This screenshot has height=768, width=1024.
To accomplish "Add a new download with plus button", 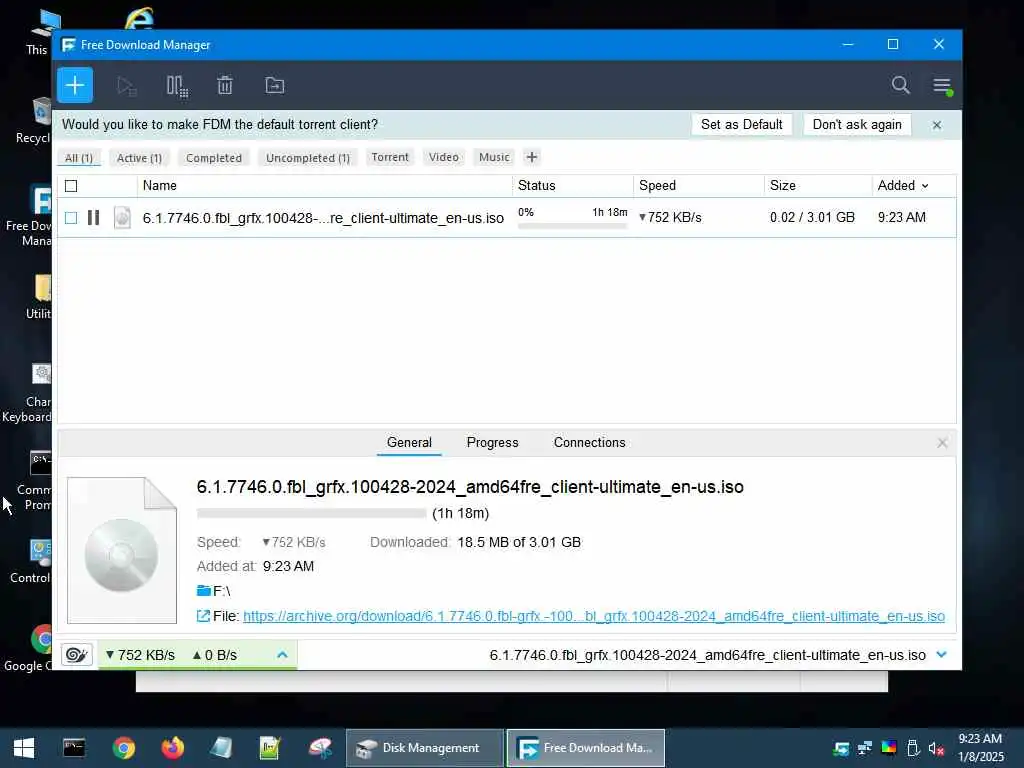I will pyautogui.click(x=74, y=85).
